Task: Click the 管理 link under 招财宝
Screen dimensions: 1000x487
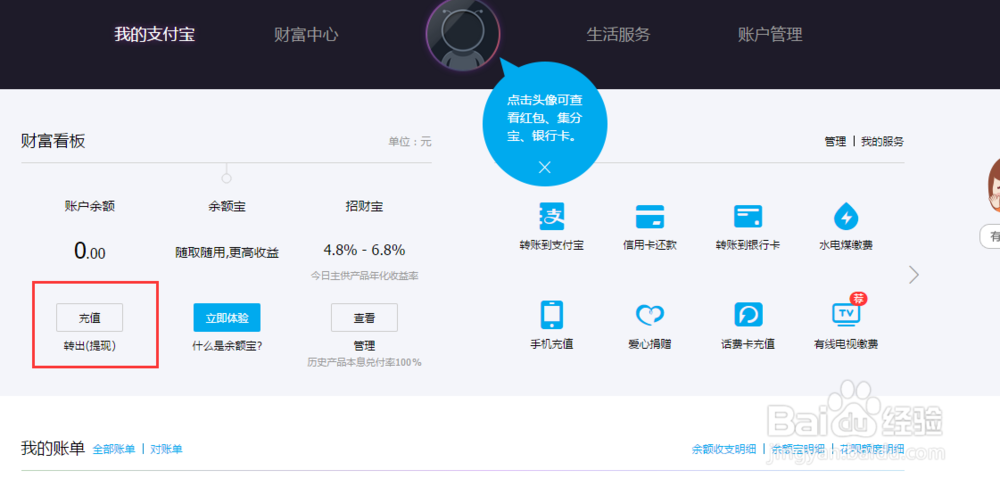Action: tap(364, 346)
